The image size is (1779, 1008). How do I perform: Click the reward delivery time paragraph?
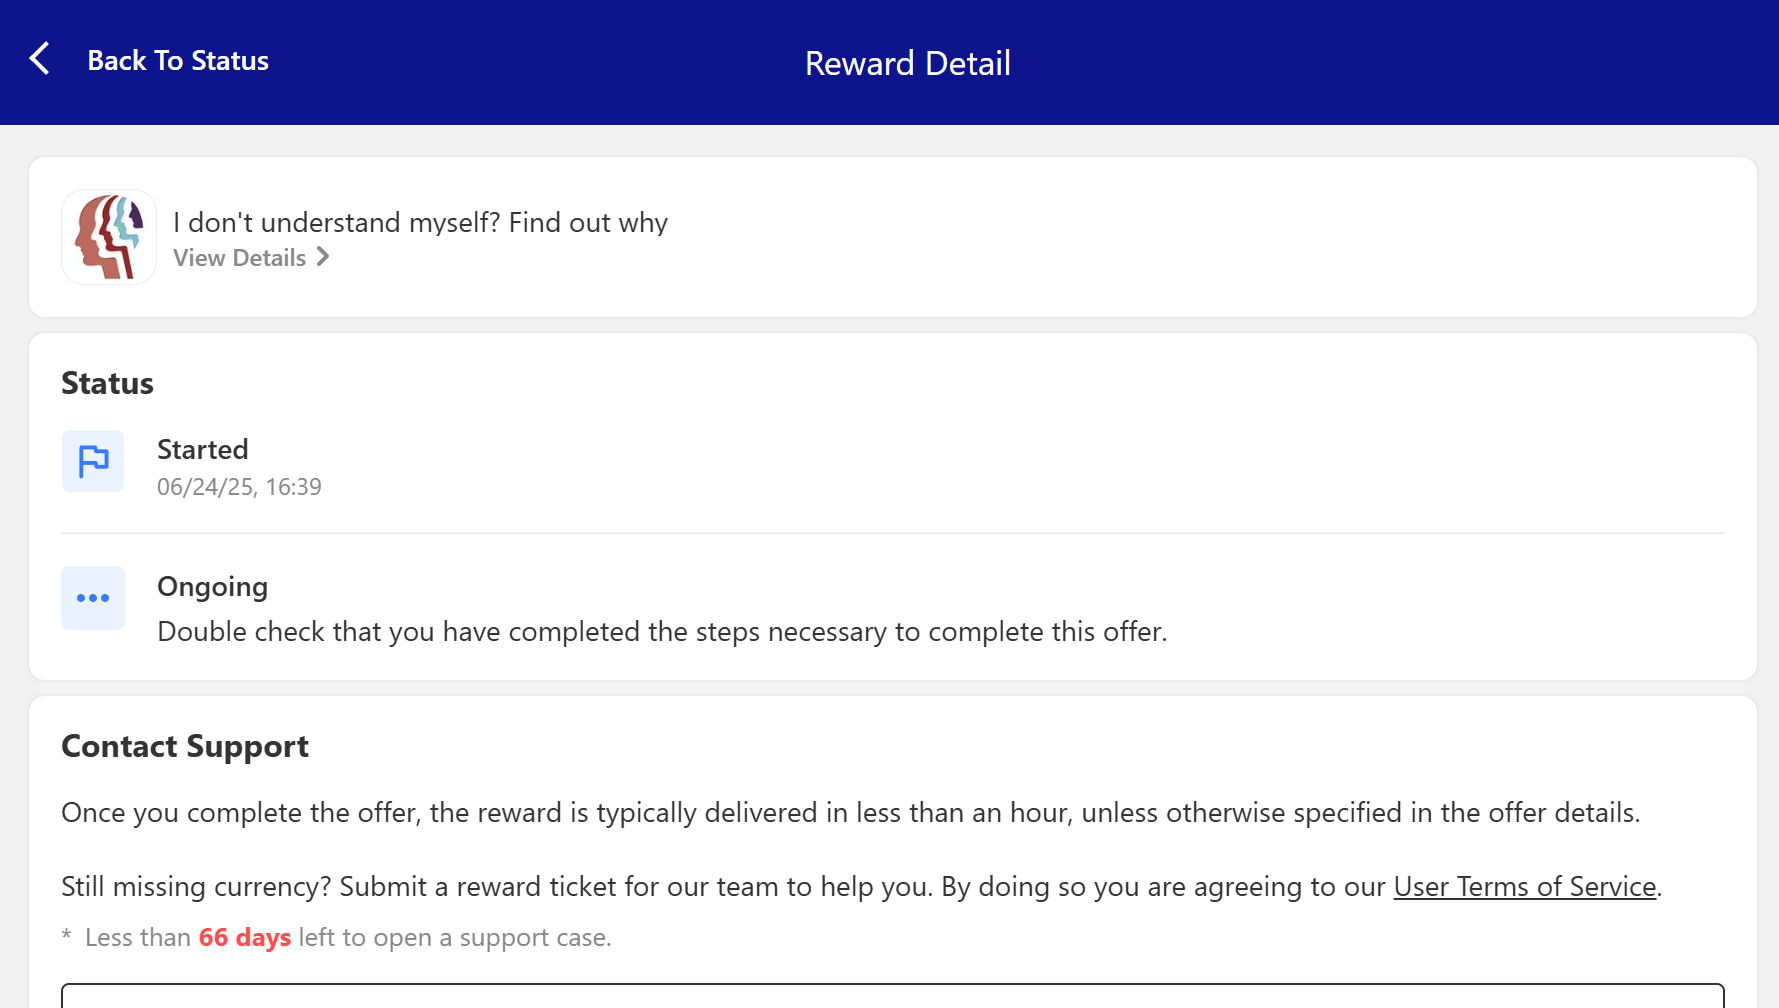(850, 813)
